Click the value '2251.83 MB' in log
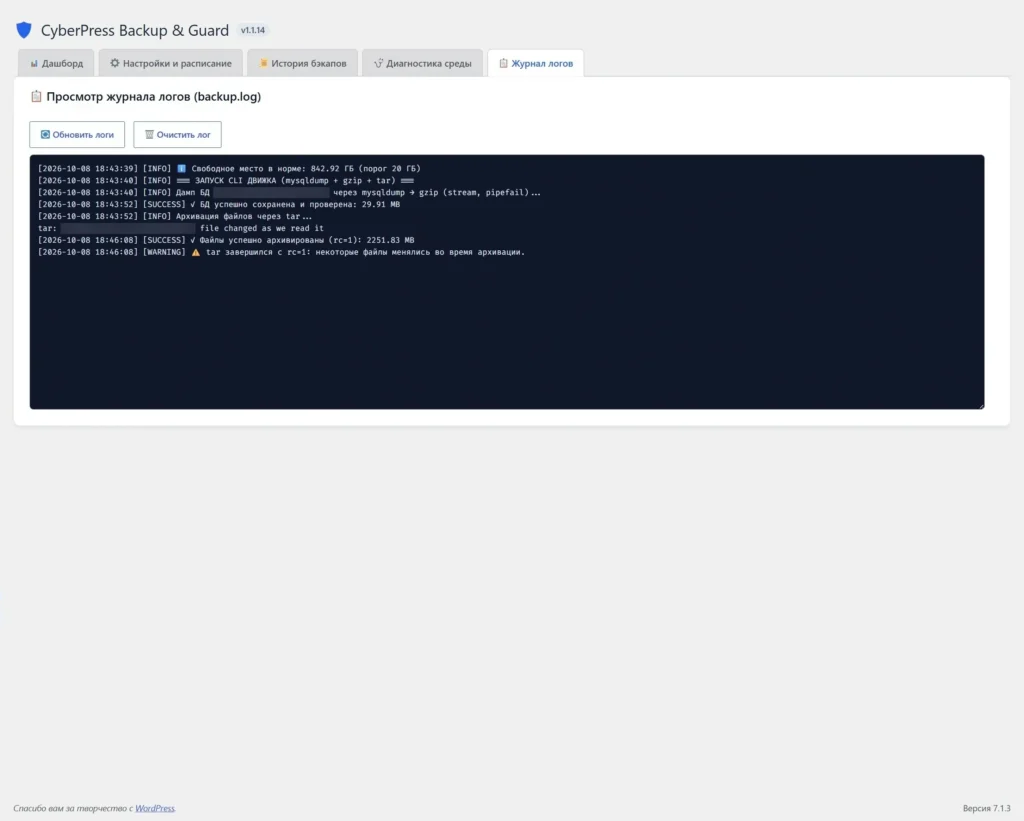The height and width of the screenshot is (821, 1024). 391,240
